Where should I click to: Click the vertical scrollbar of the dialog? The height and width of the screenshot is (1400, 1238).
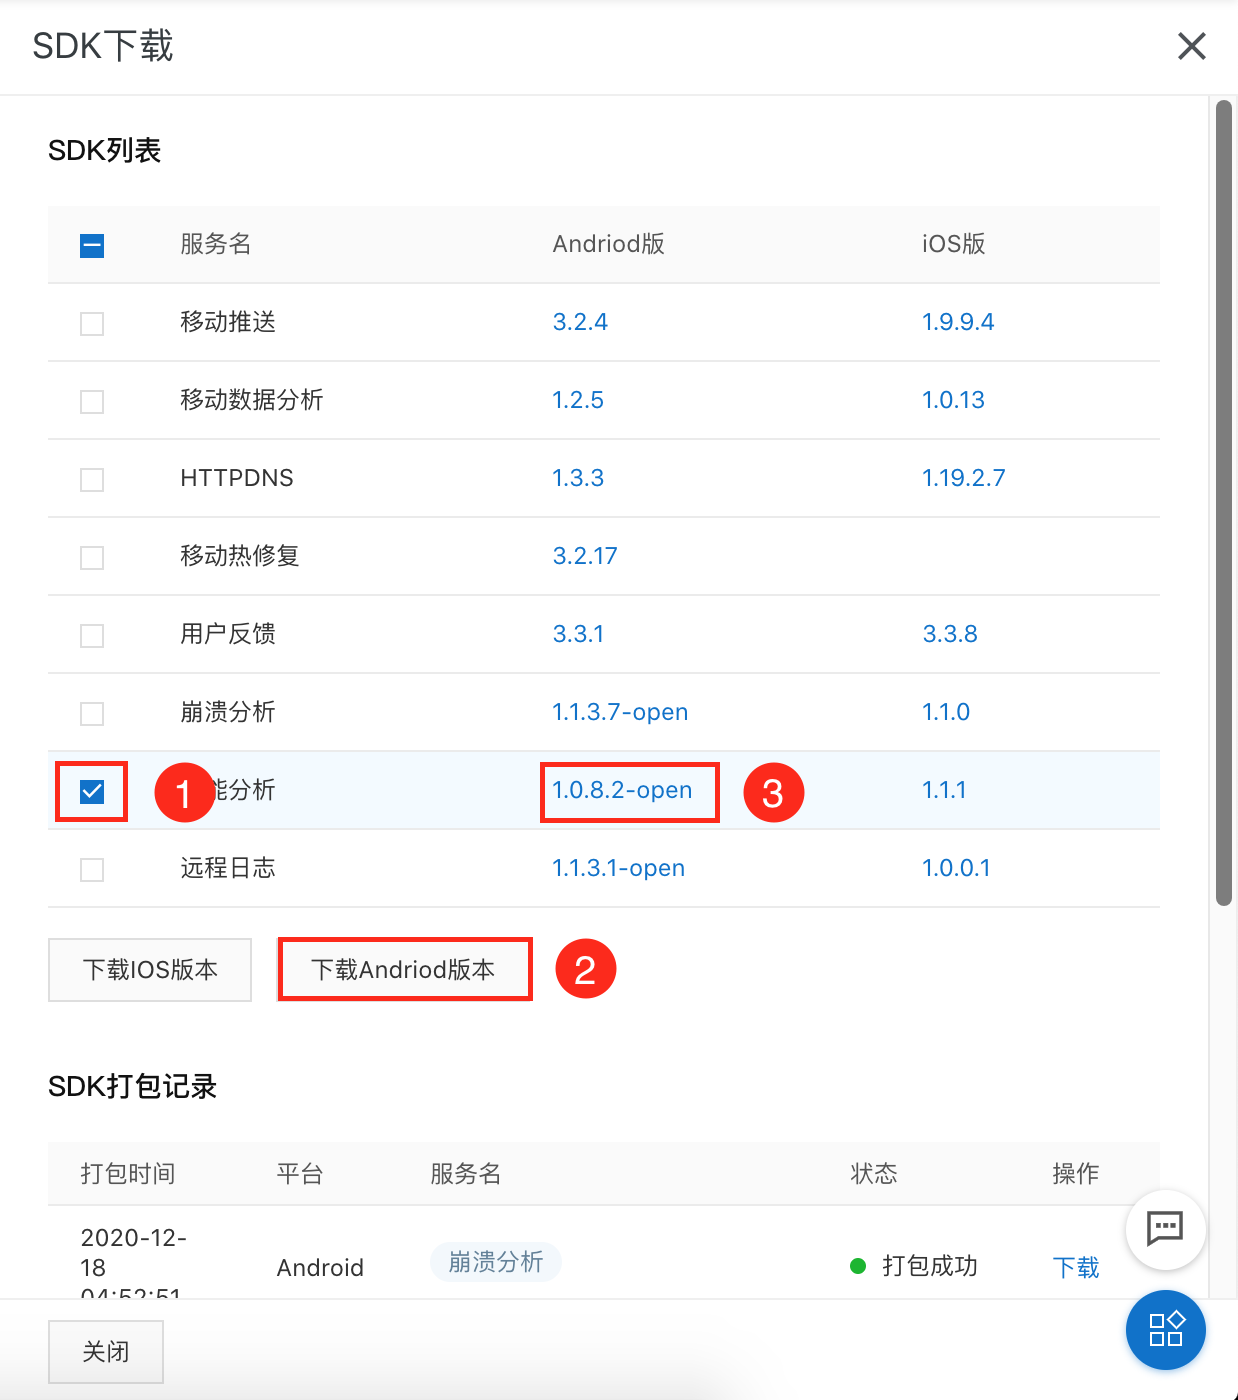(1224, 503)
